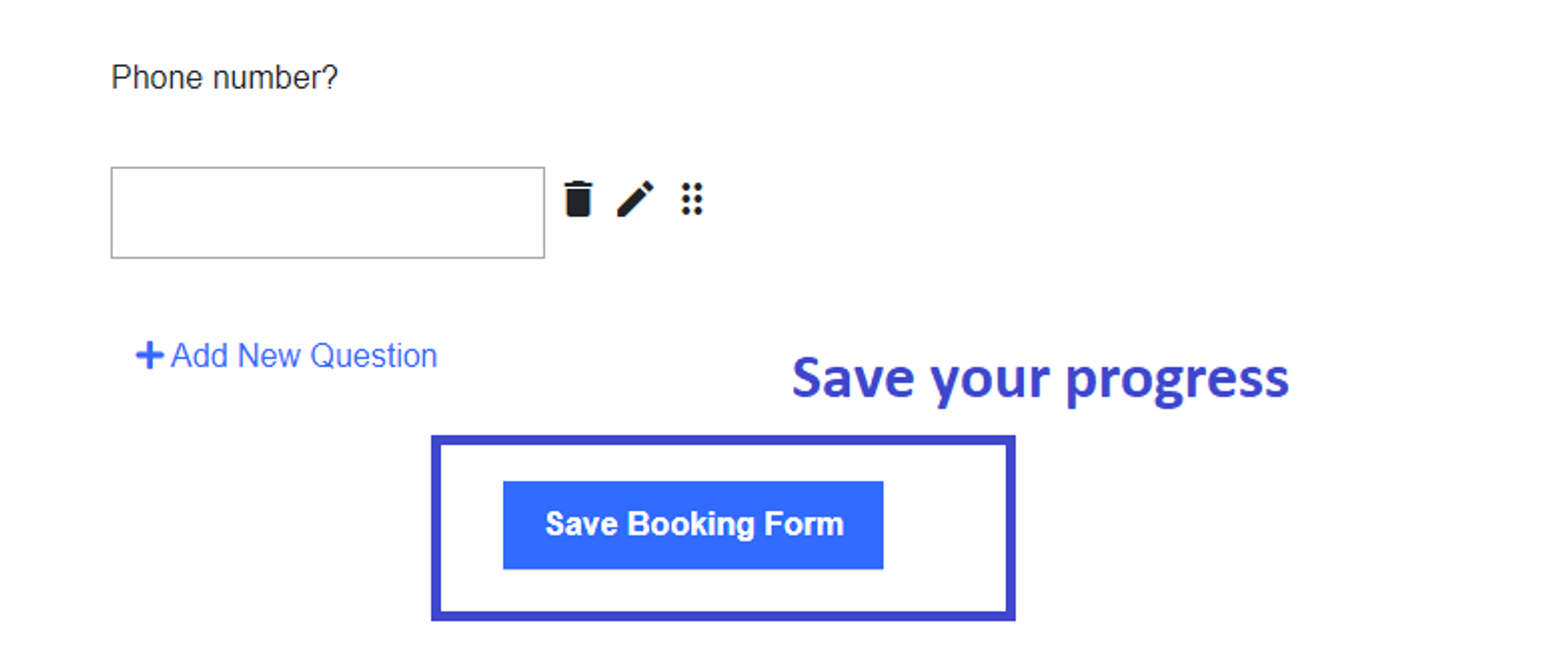1560x659 pixels.
Task: Remove the phone field via the bin icon
Action: [x=578, y=198]
